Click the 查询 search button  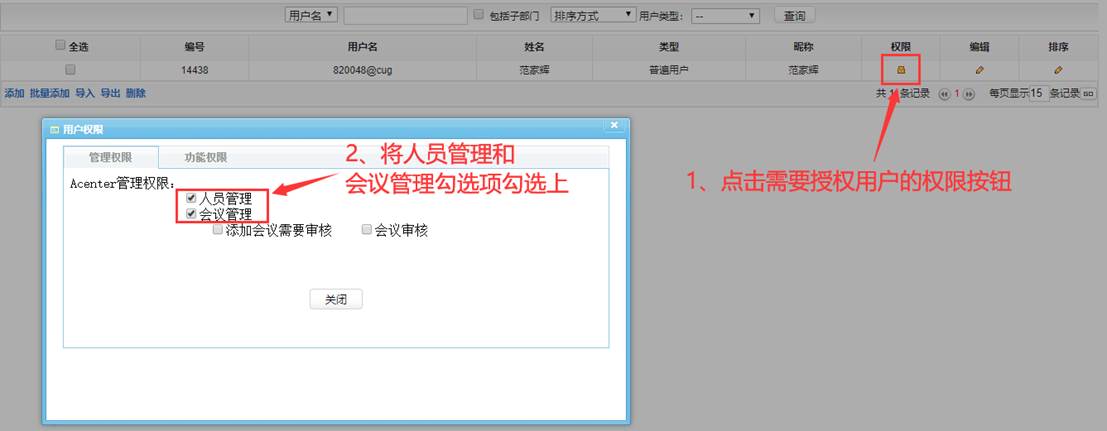[x=795, y=15]
